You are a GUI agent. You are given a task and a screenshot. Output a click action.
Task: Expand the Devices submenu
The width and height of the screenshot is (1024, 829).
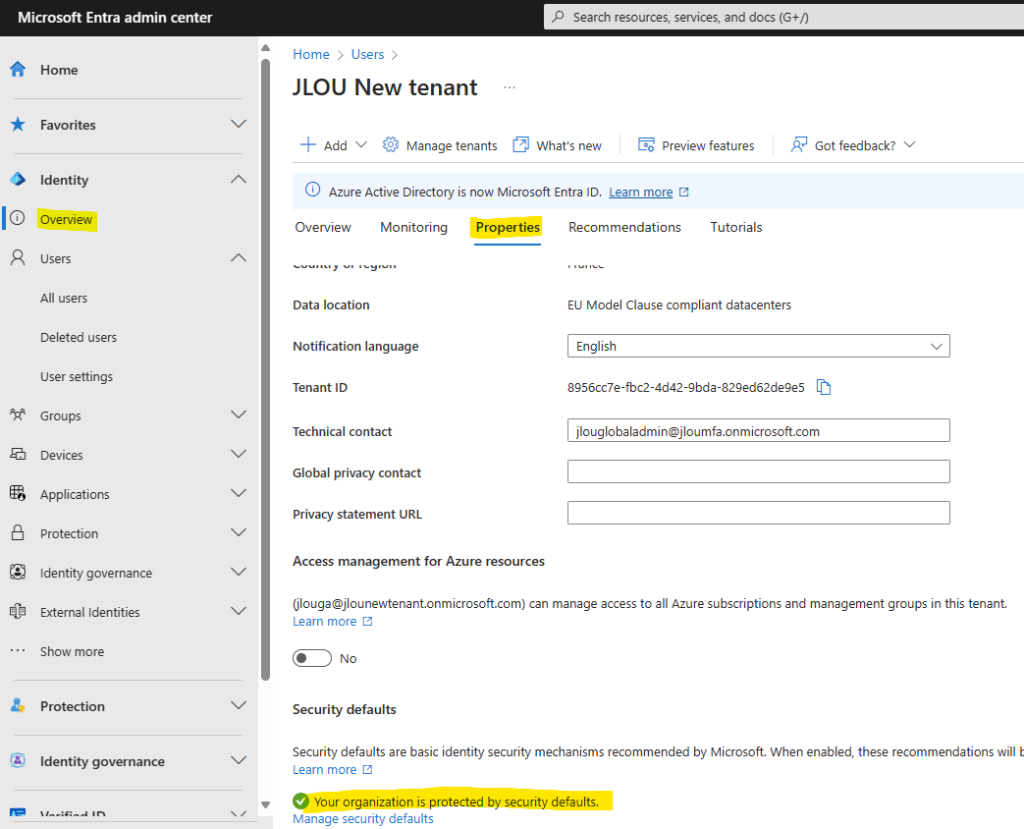coord(238,454)
